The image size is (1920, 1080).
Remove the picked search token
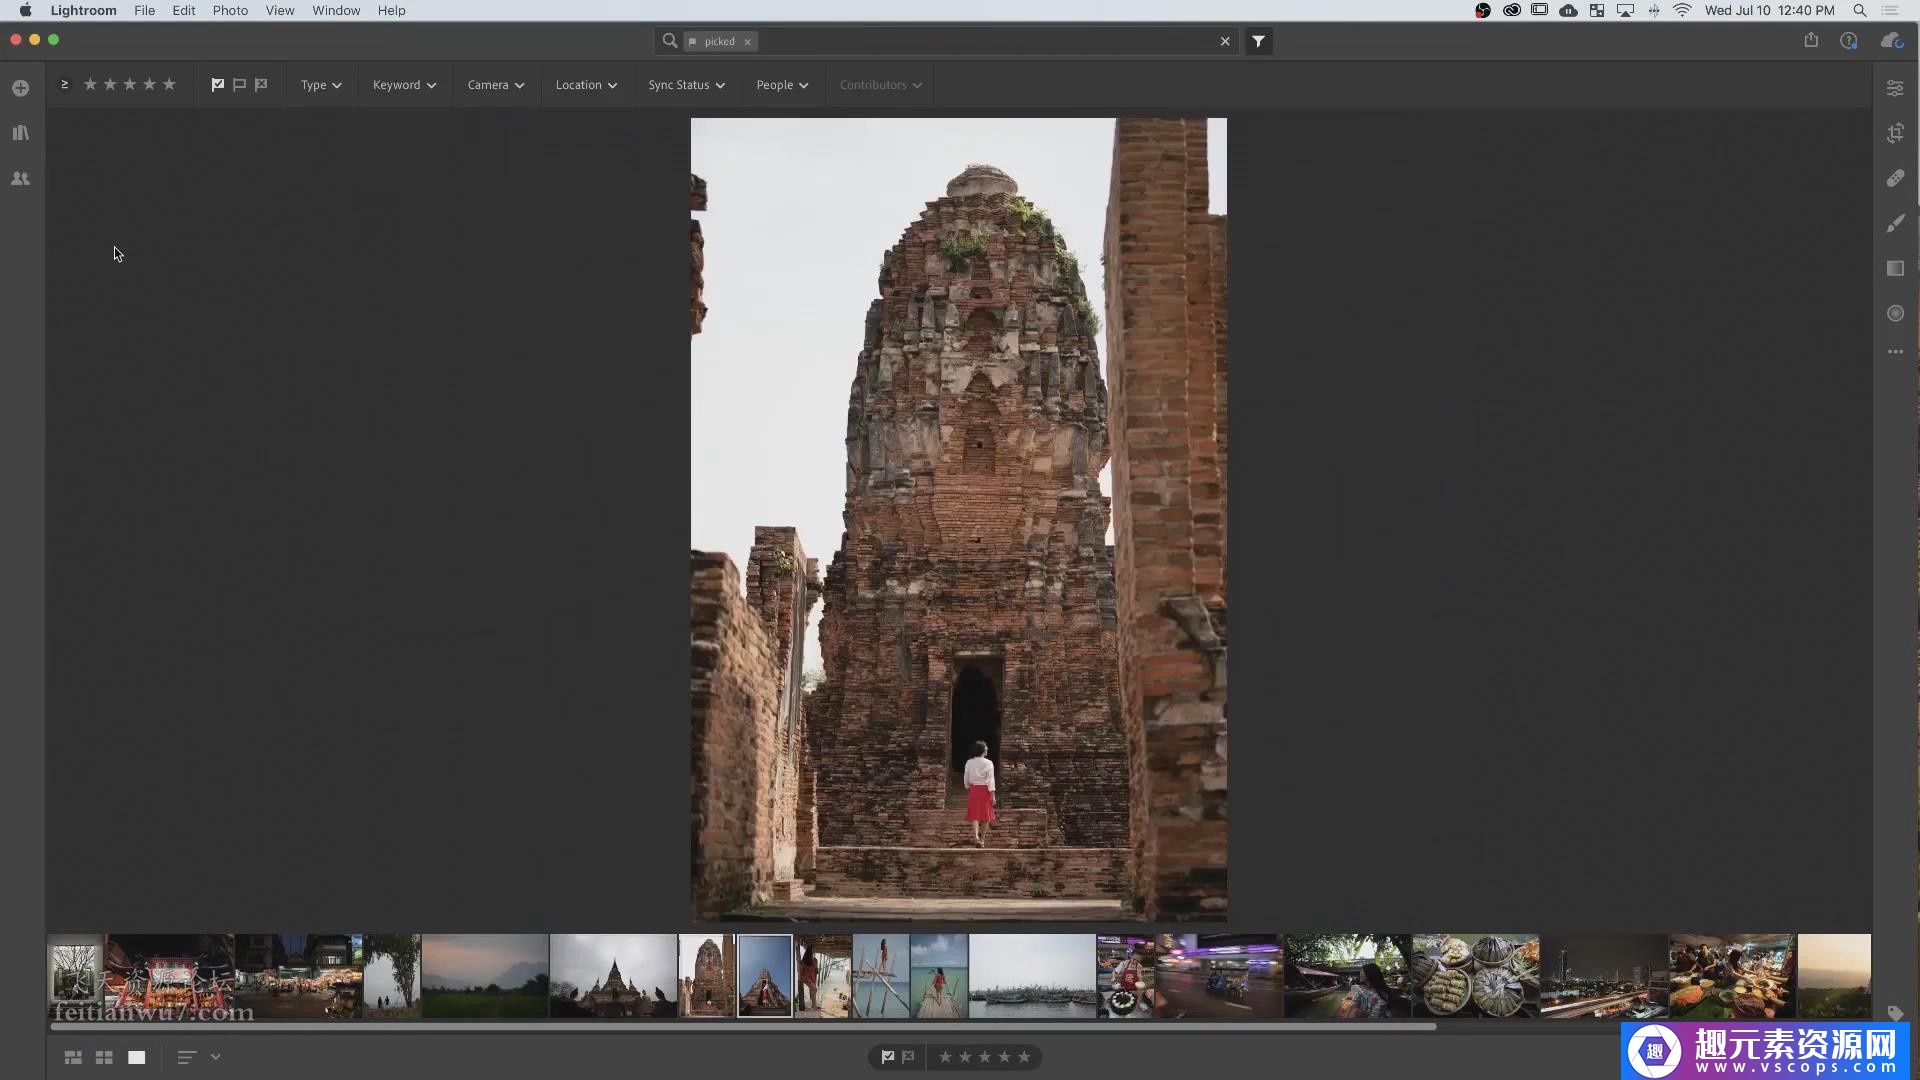tap(747, 42)
